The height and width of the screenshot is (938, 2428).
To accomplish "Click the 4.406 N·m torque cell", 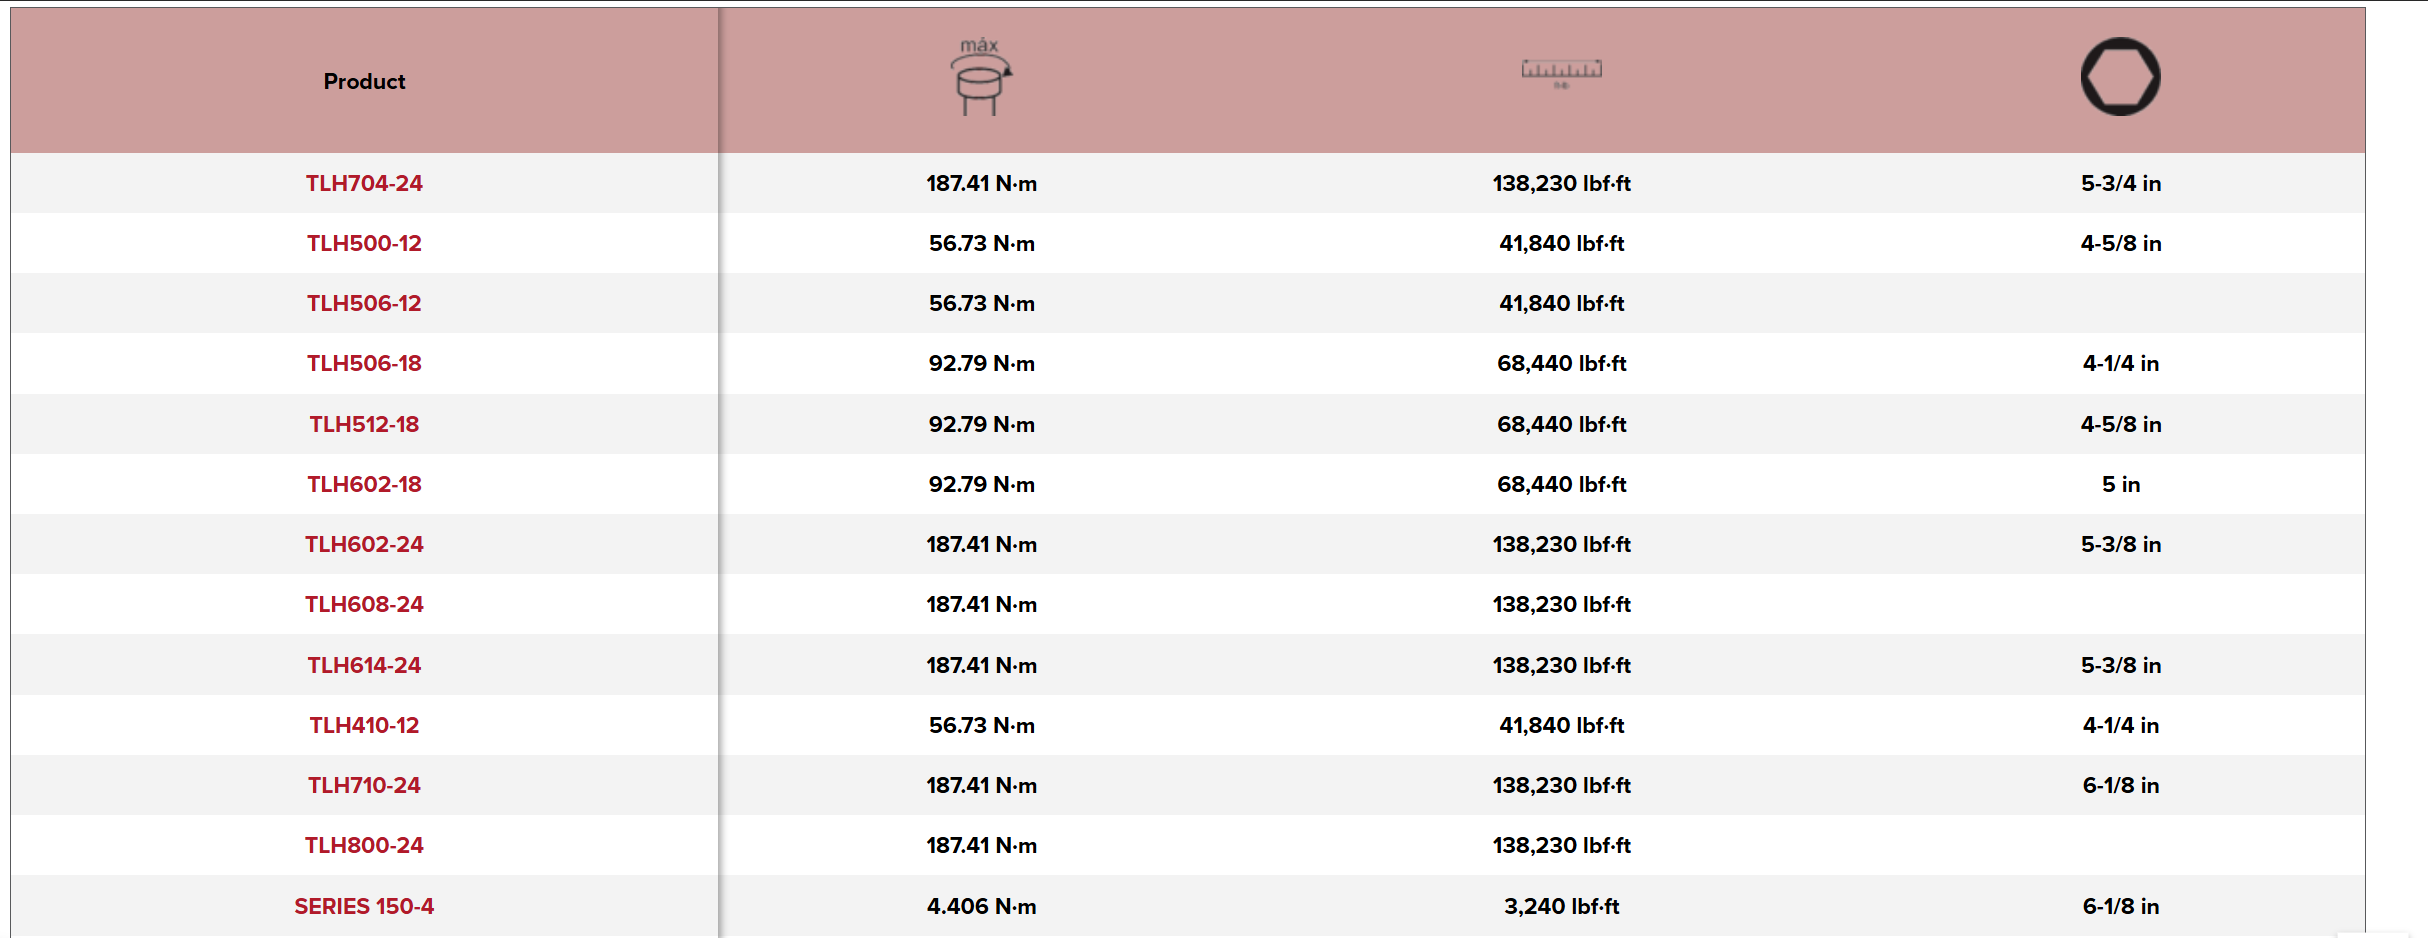I will pos(981,906).
